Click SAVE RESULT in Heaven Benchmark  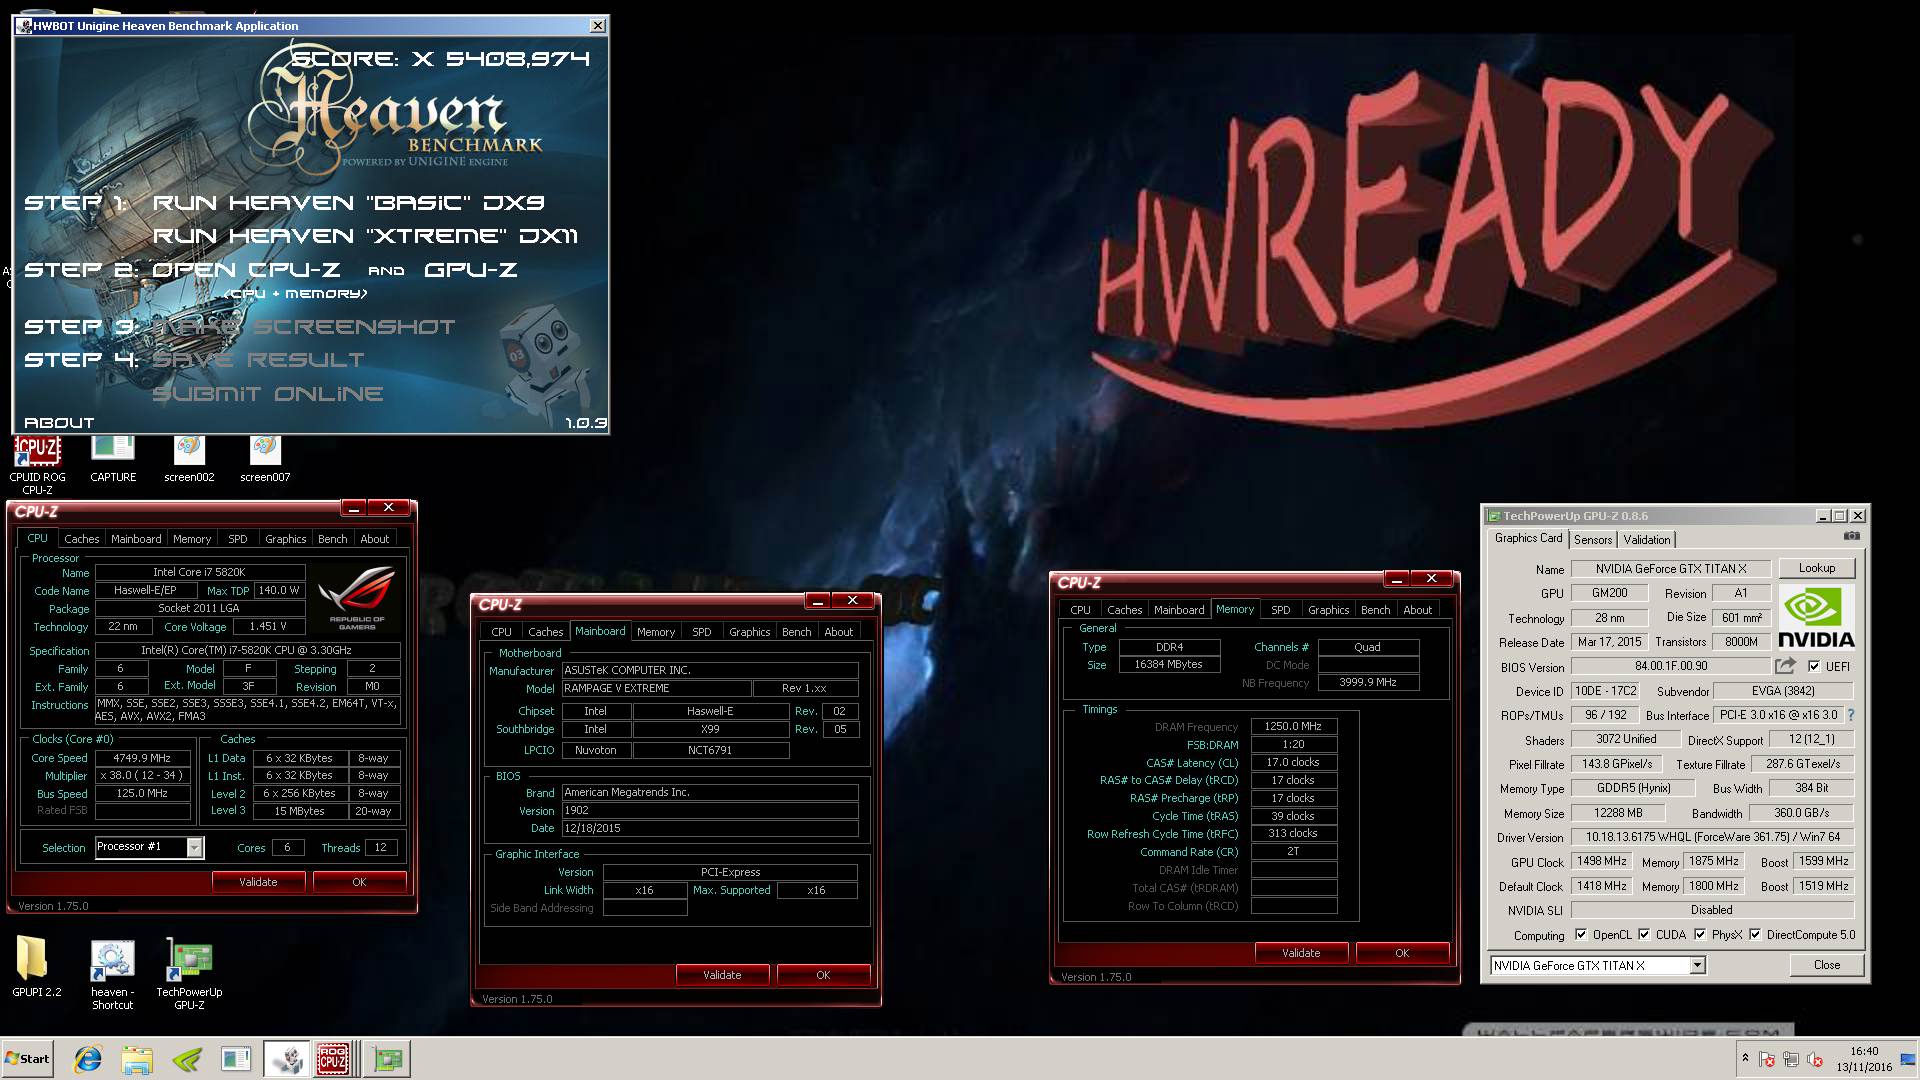(258, 360)
